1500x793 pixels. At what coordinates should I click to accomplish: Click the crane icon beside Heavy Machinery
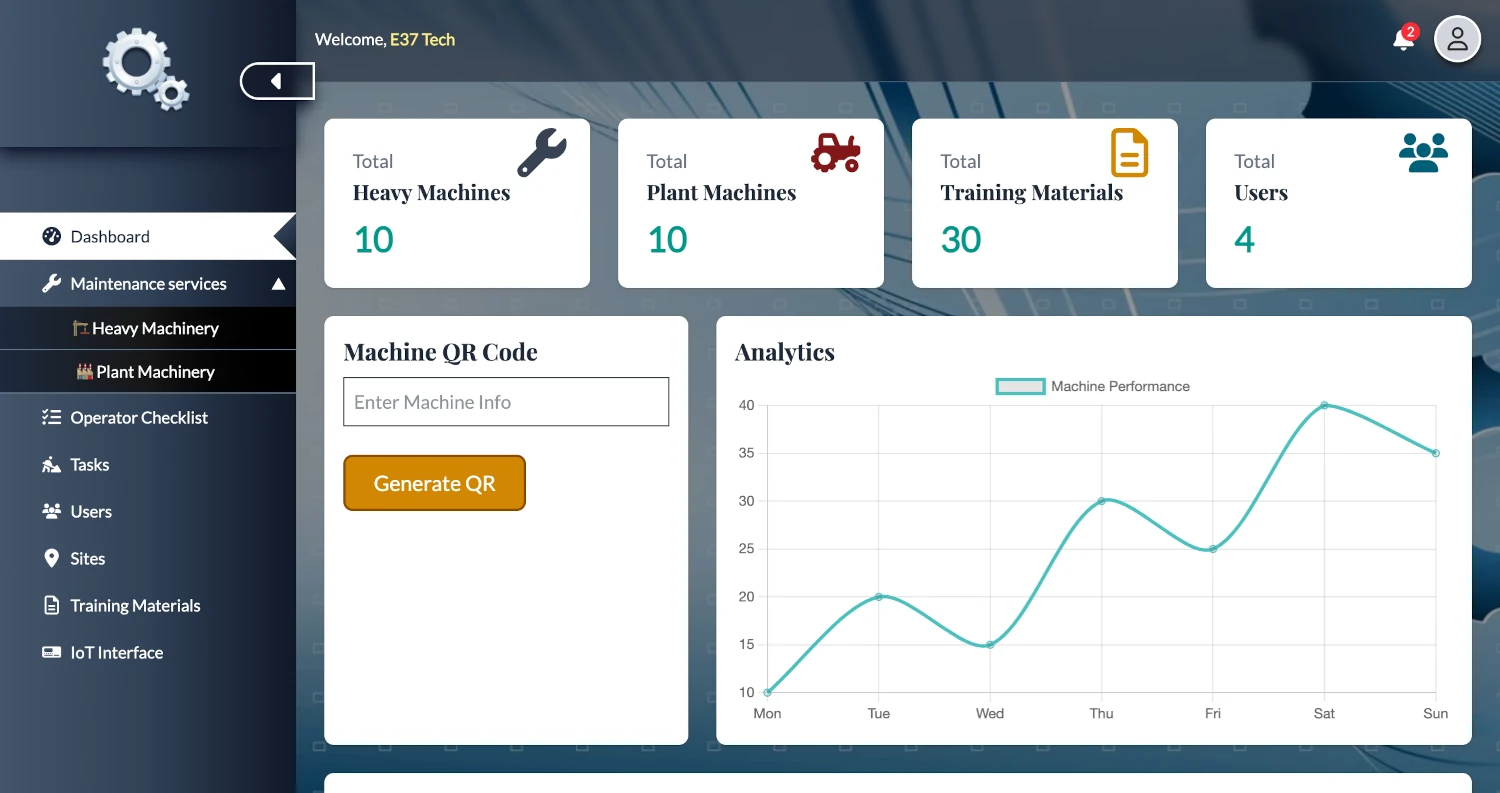(x=81, y=328)
